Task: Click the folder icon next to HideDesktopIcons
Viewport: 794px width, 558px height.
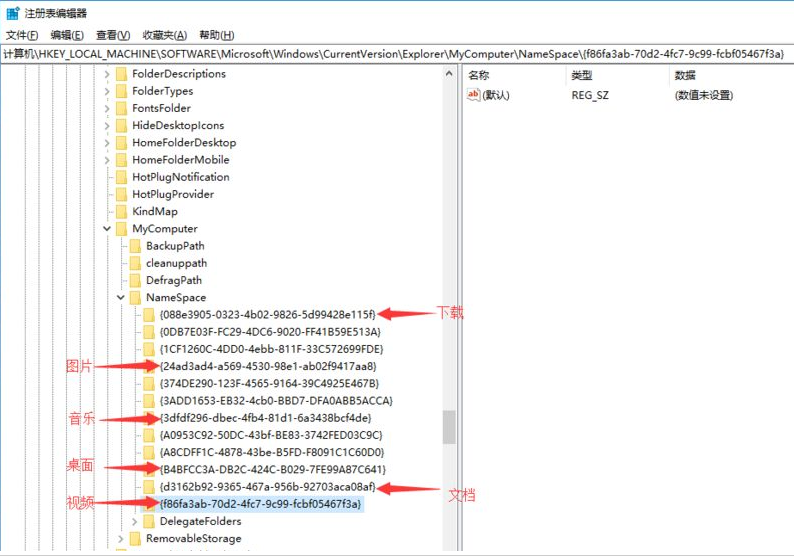Action: (121, 126)
